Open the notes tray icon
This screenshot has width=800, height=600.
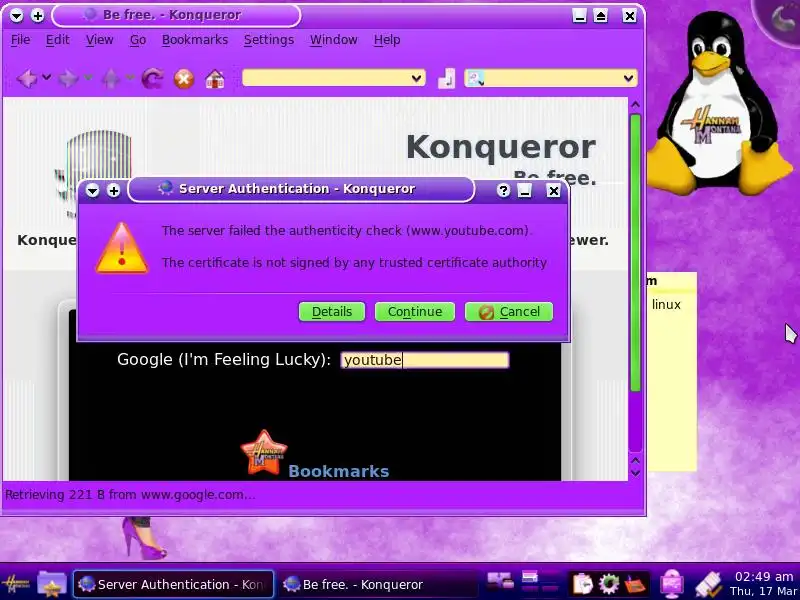click(x=636, y=584)
